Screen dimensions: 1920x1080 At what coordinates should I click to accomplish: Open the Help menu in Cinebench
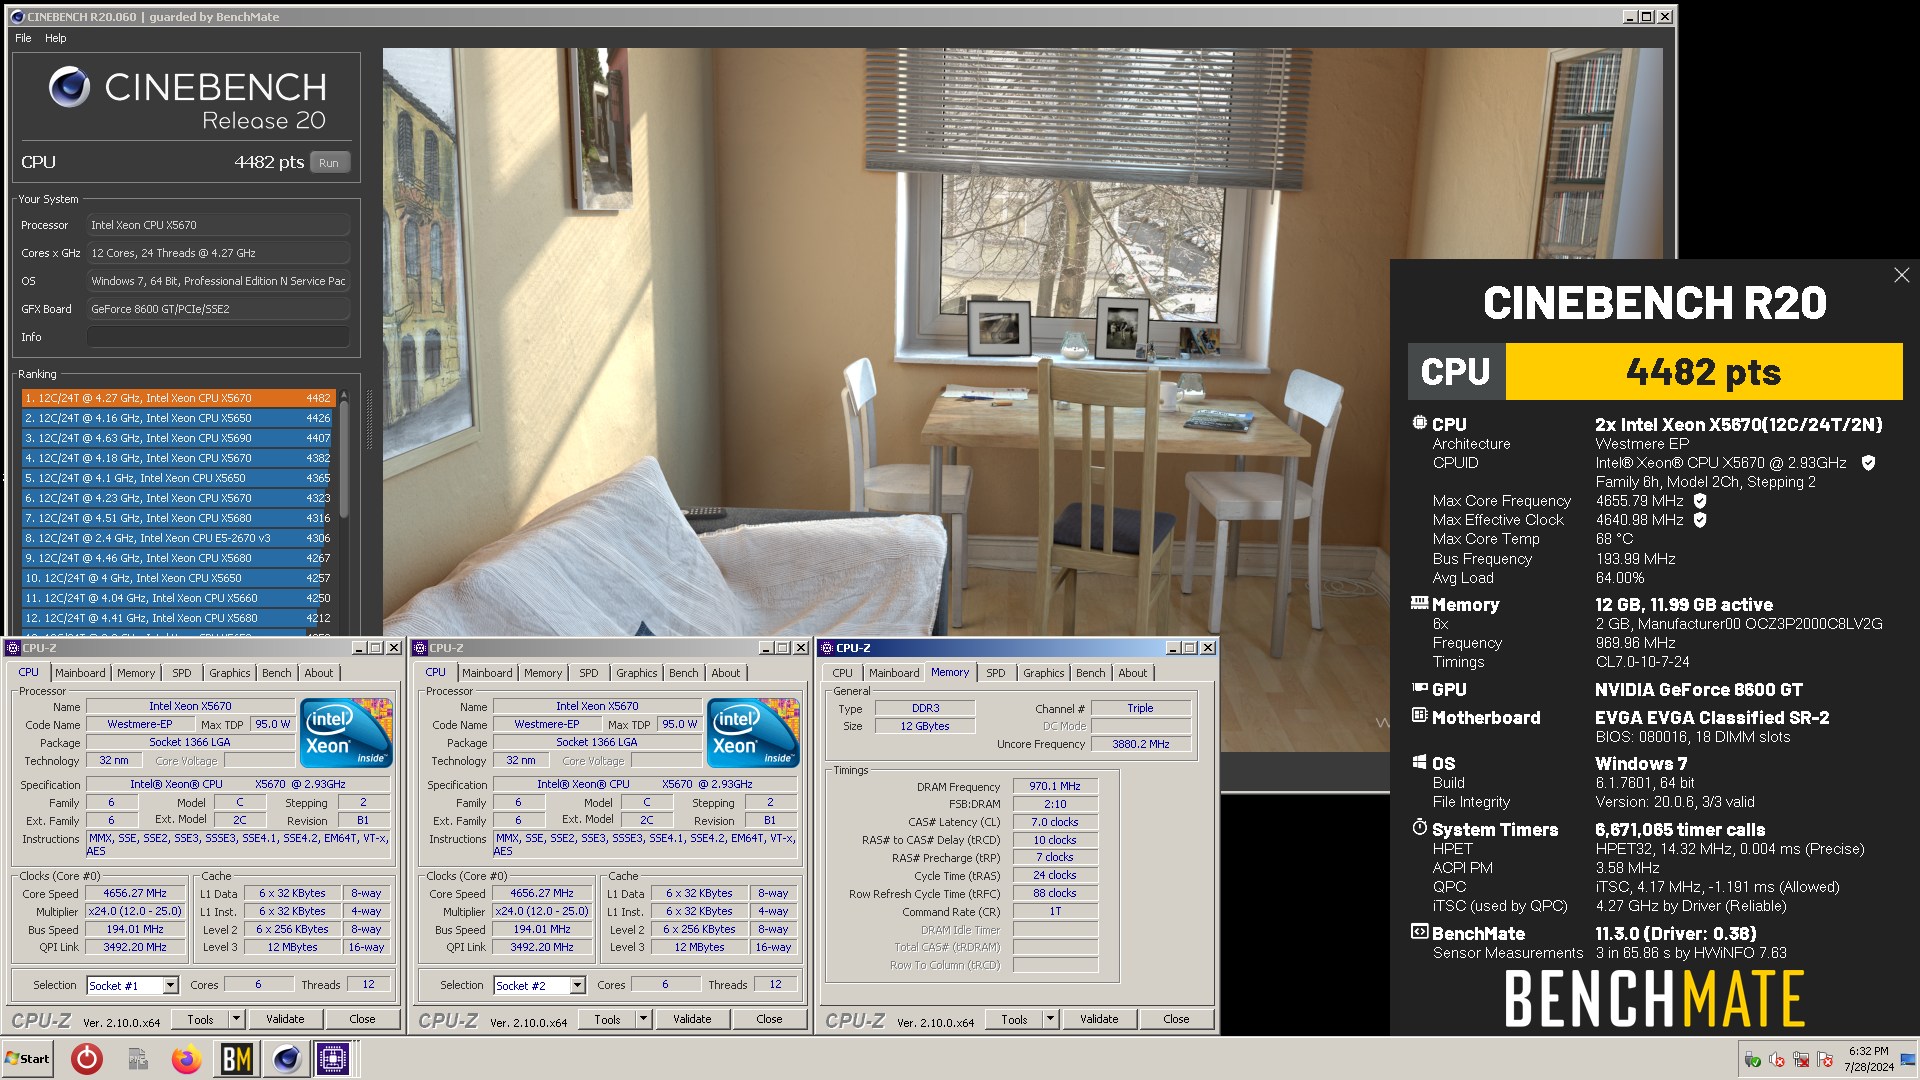pos(55,38)
